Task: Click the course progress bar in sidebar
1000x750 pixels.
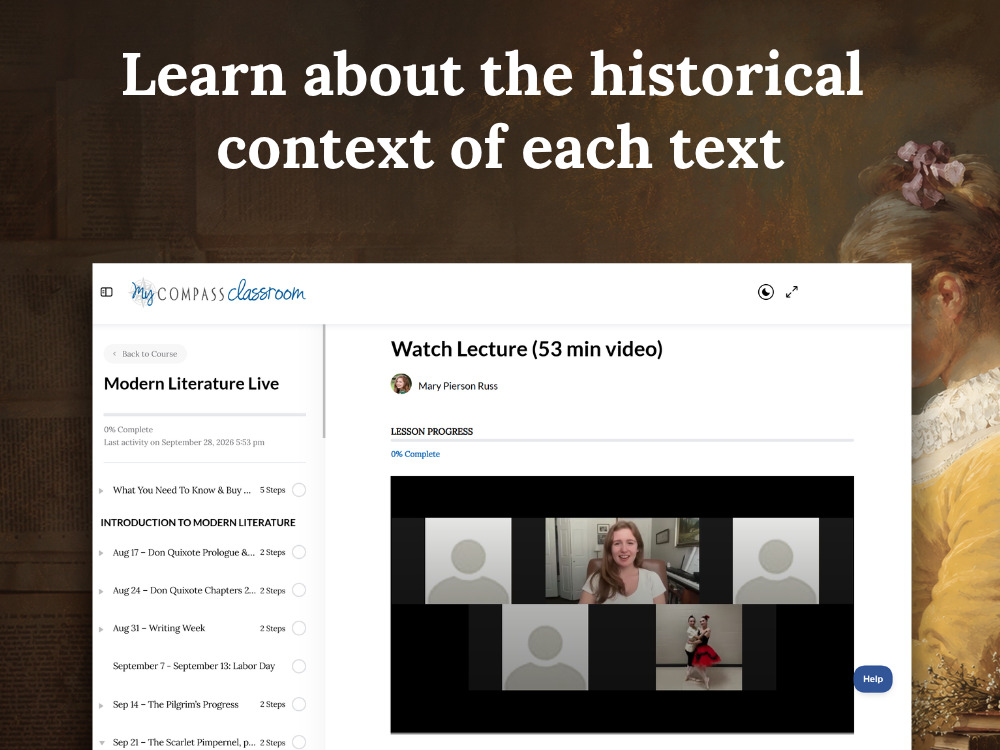Action: tap(205, 415)
